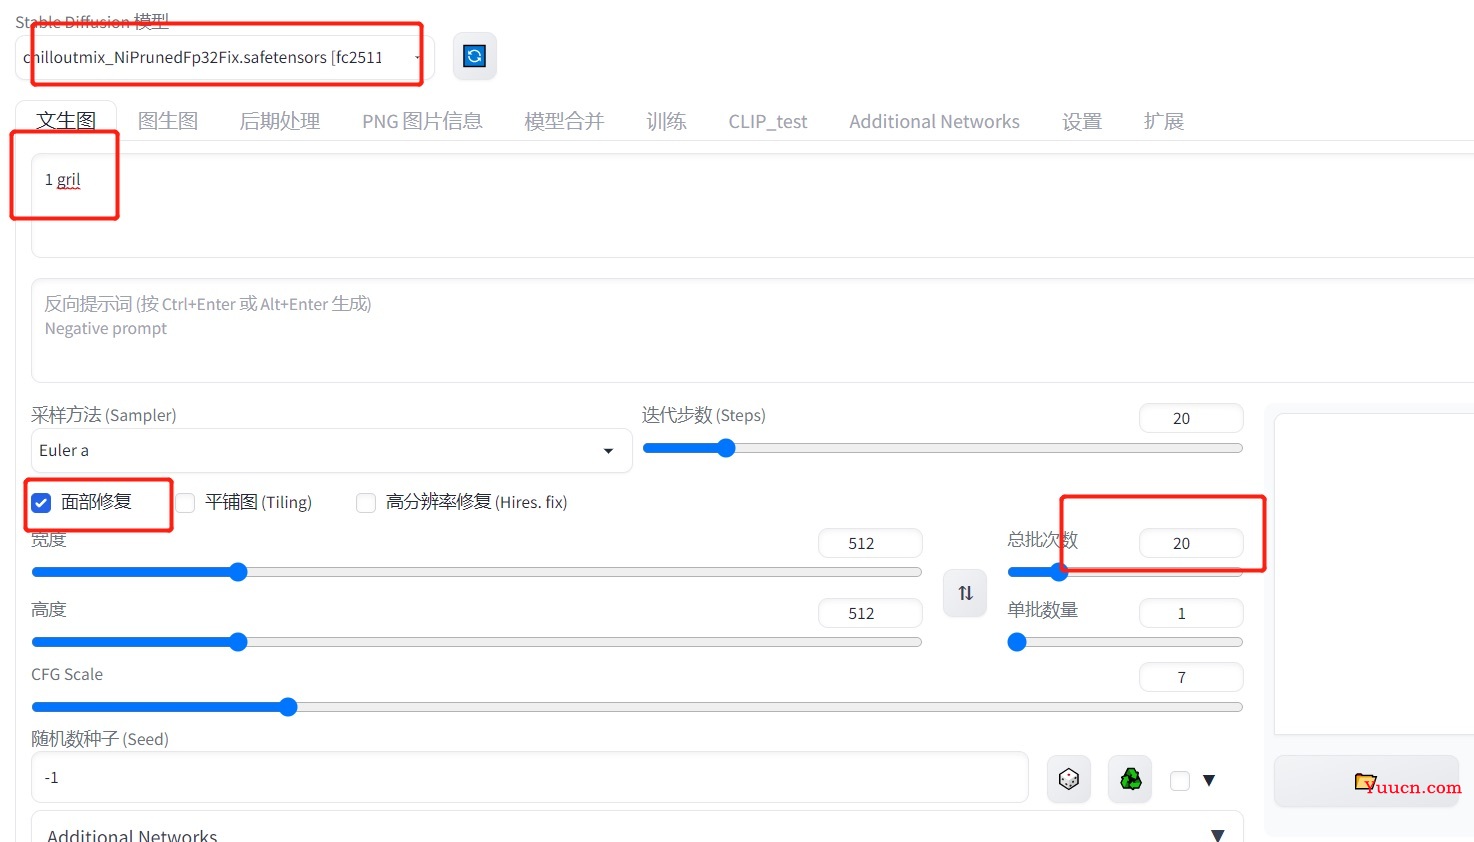Open the 扩展 tab
The width and height of the screenshot is (1474, 842).
click(x=1164, y=121)
